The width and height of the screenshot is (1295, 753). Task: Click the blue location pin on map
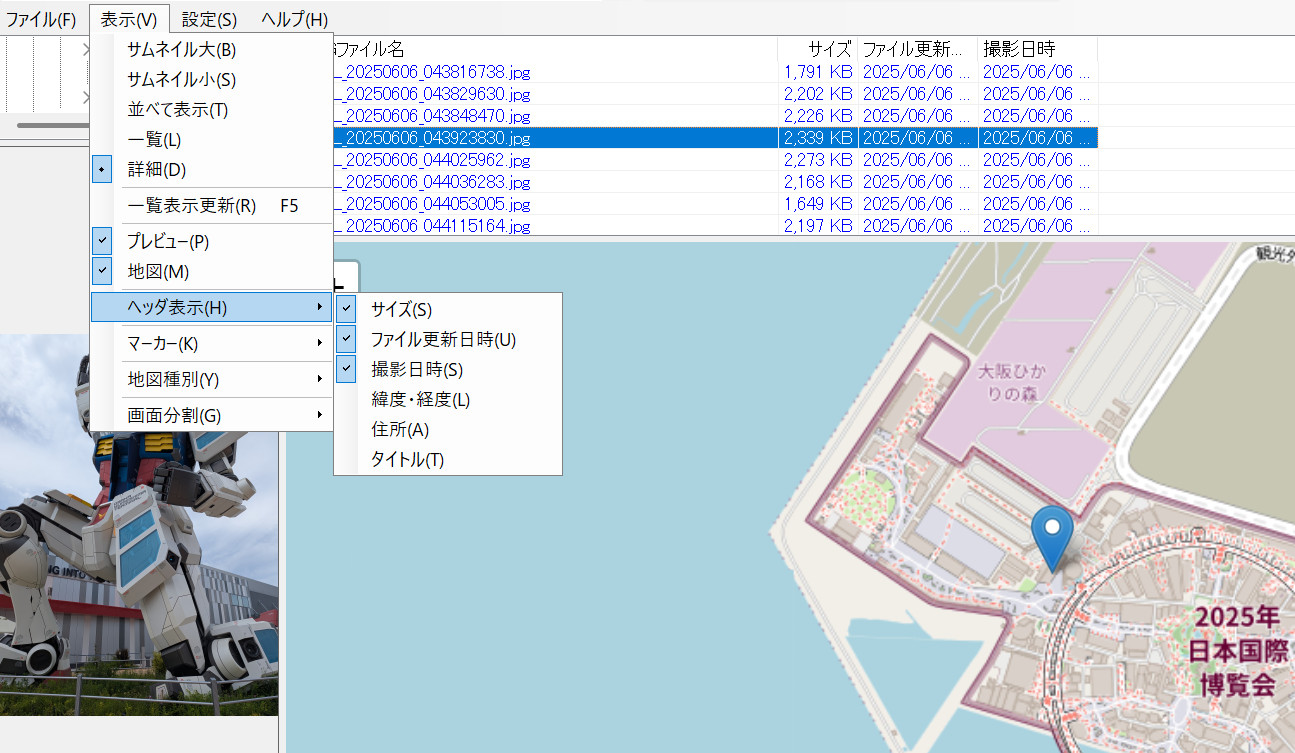(1051, 534)
